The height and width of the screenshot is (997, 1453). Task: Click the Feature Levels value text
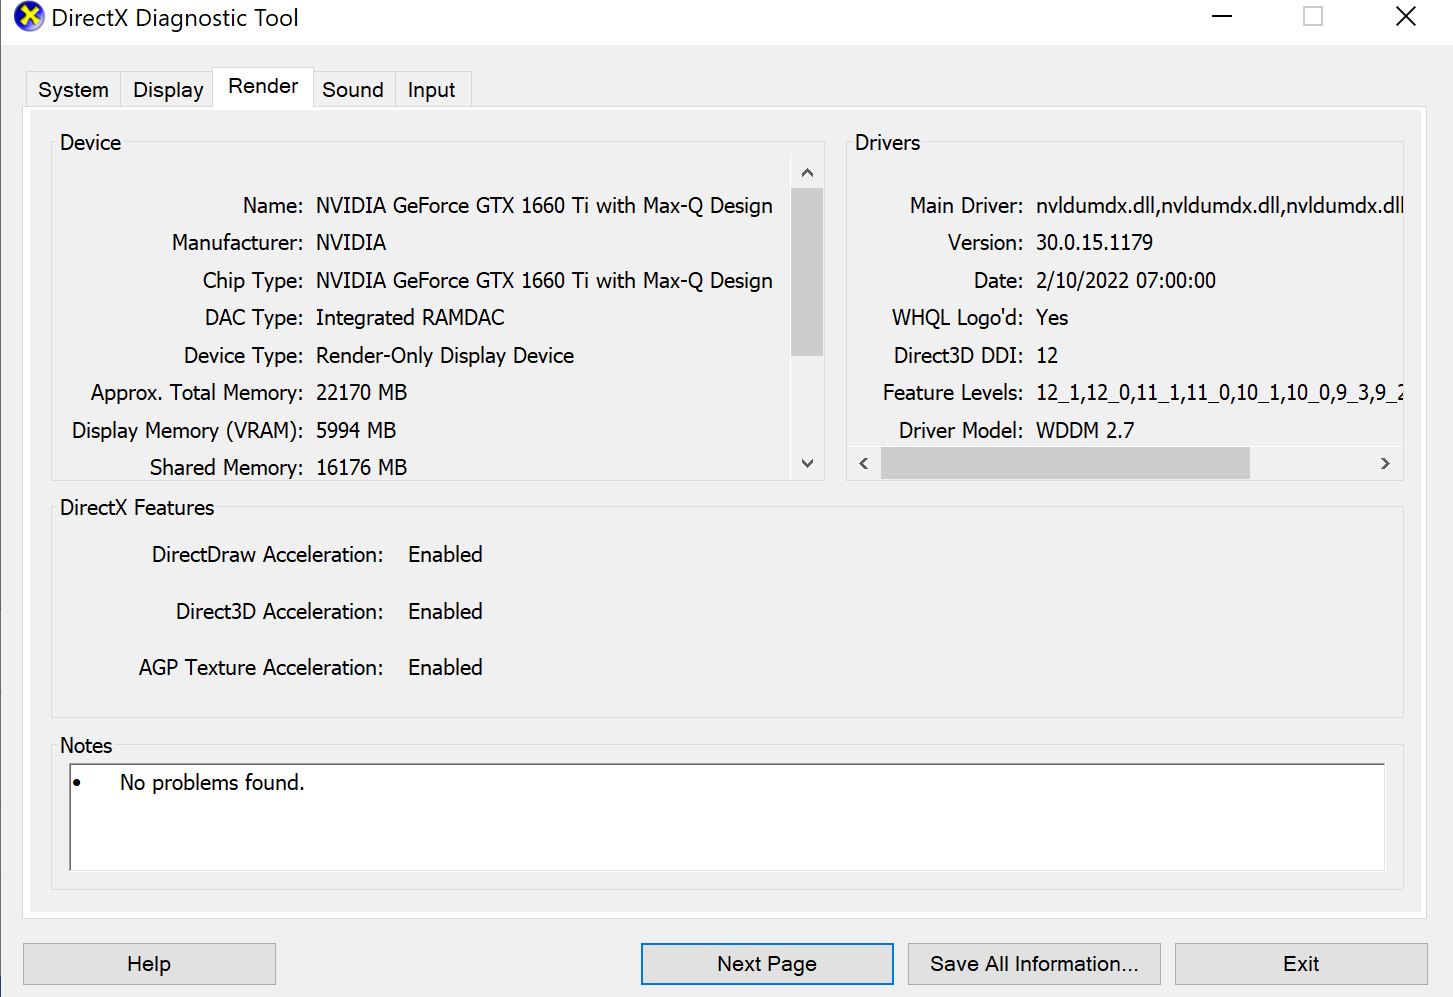click(x=1219, y=393)
